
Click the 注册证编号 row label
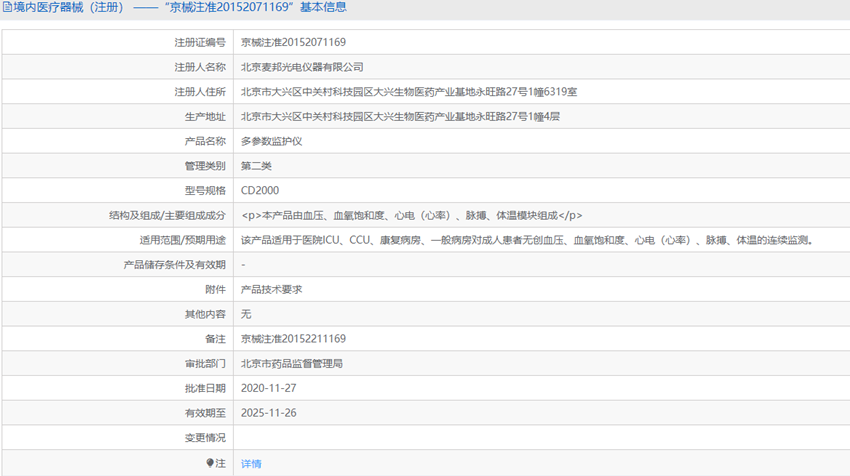coord(199,42)
